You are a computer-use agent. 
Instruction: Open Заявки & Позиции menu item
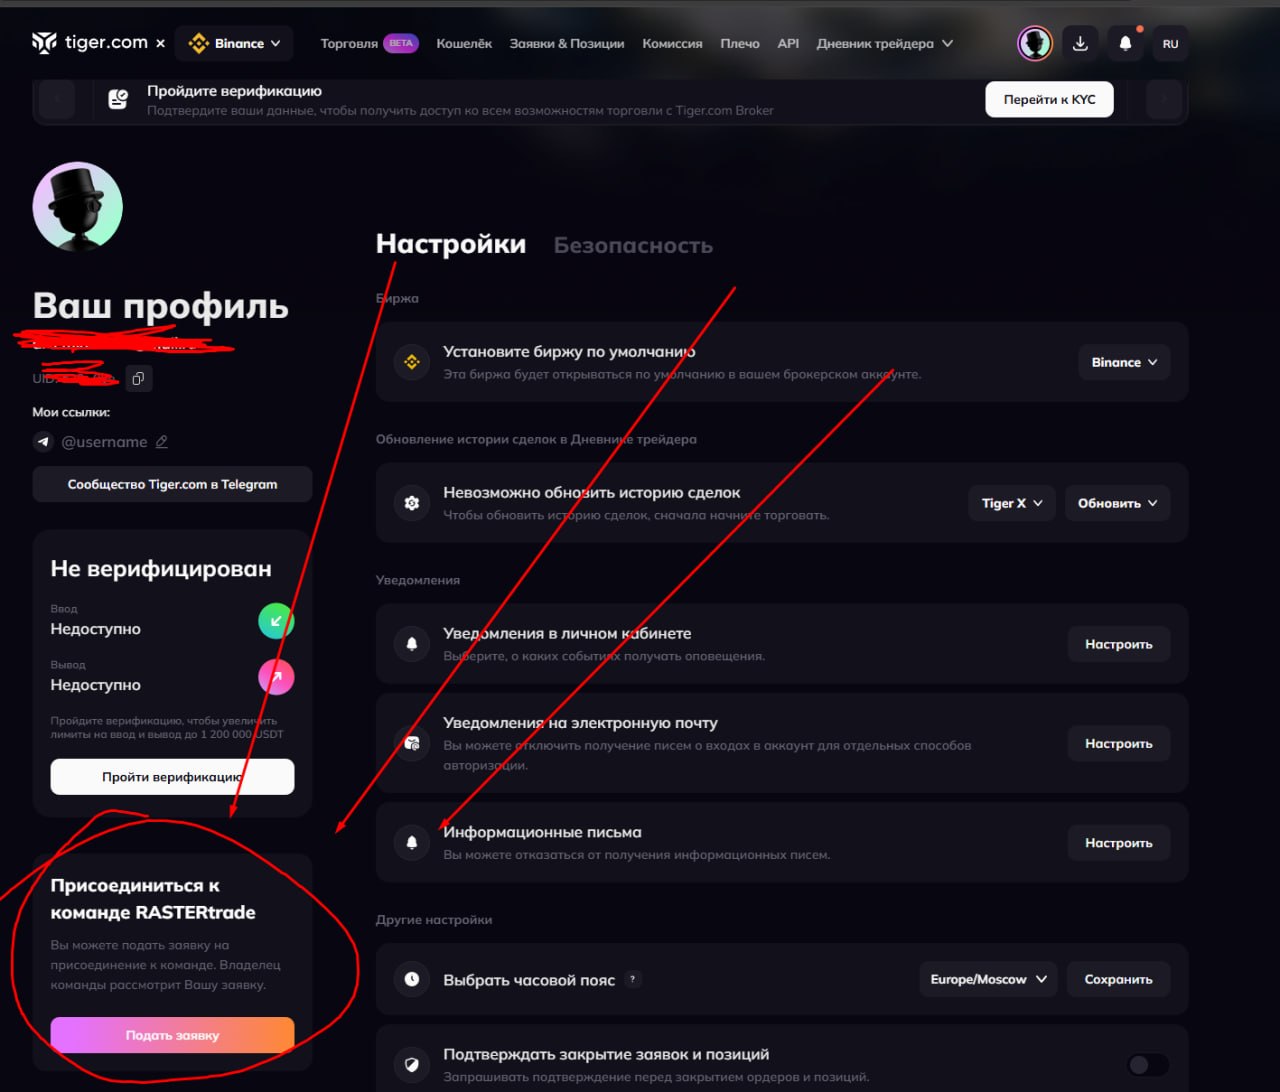point(567,44)
